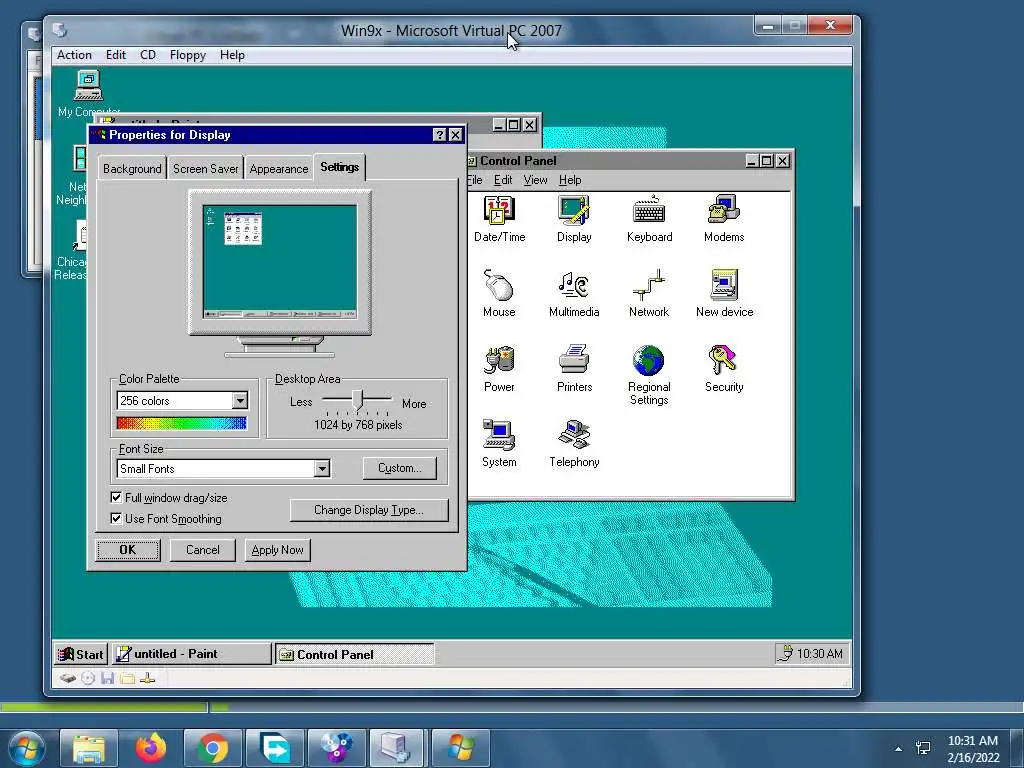
Task: Click Control Panel button in guest taskbar
Action: 354,654
